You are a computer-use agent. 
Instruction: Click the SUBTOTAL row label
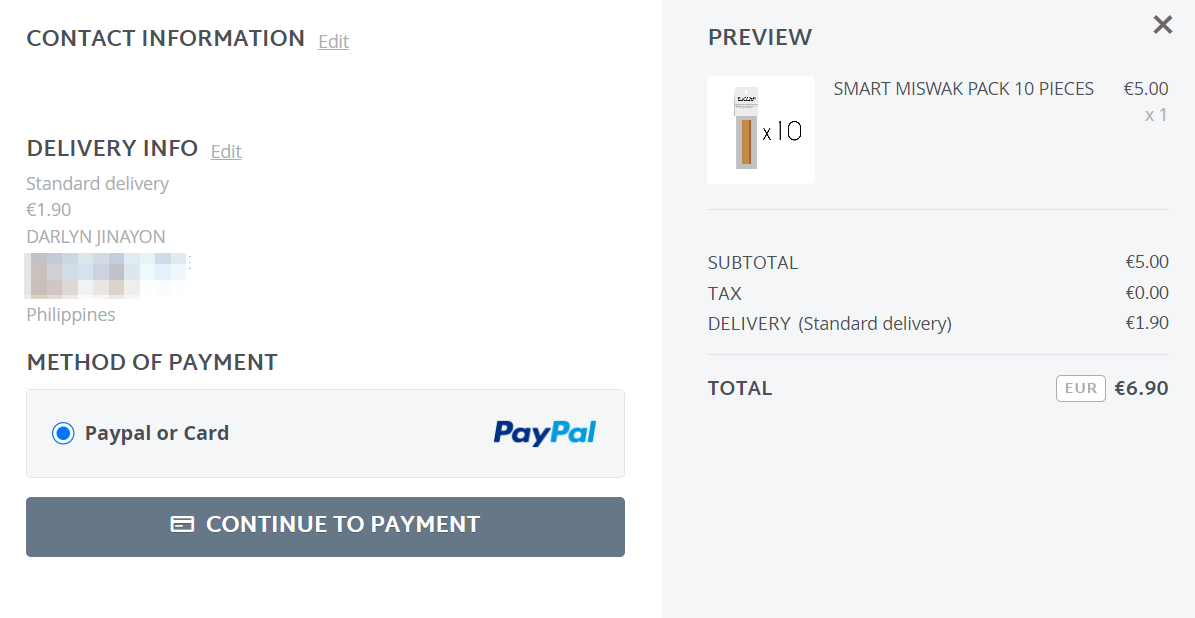coord(752,263)
